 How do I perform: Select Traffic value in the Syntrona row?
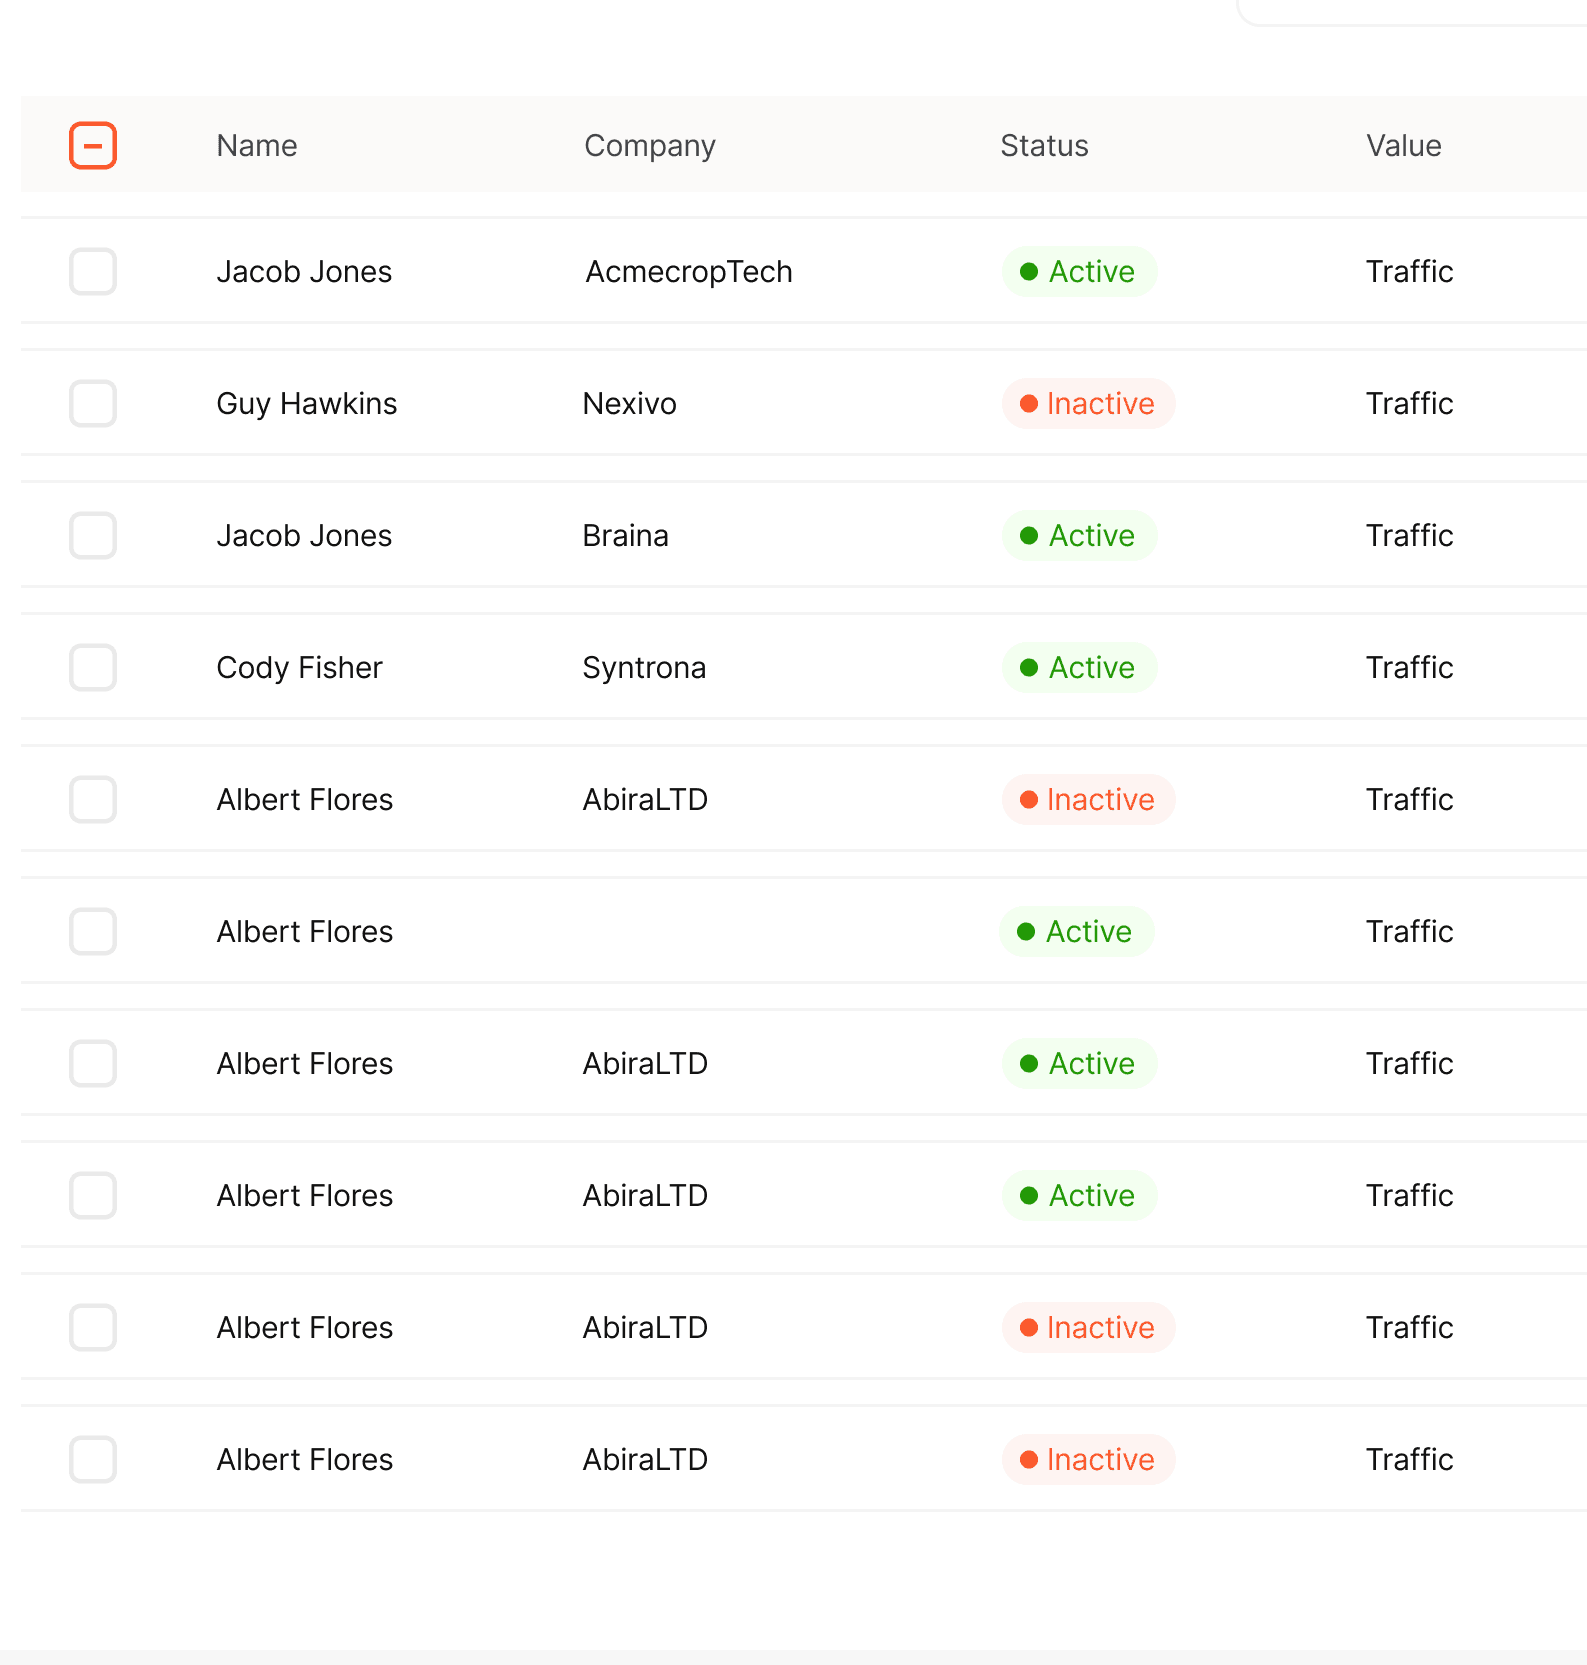click(x=1409, y=668)
